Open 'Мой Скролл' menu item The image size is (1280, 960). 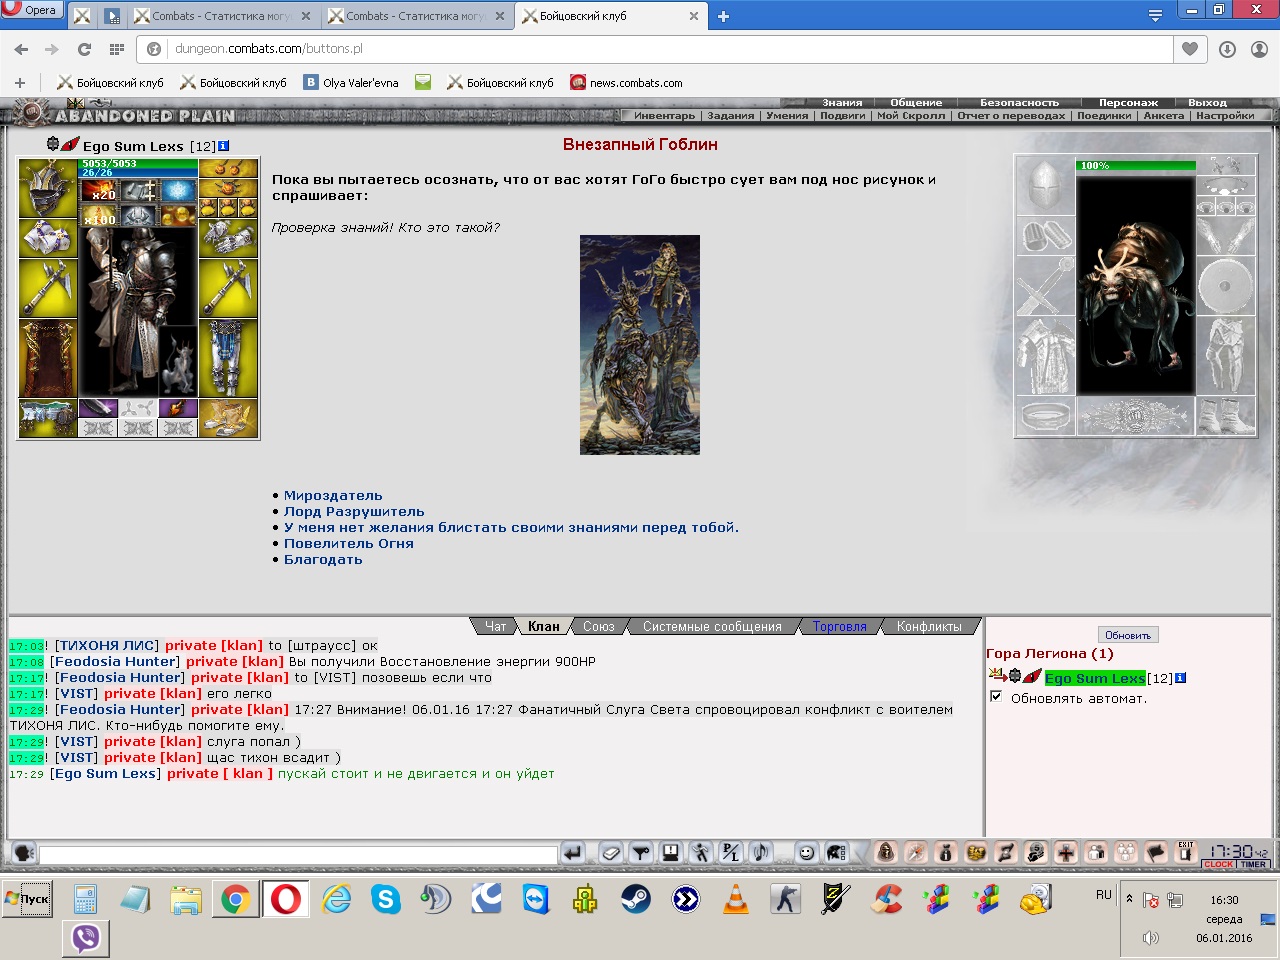pyautogui.click(x=911, y=116)
